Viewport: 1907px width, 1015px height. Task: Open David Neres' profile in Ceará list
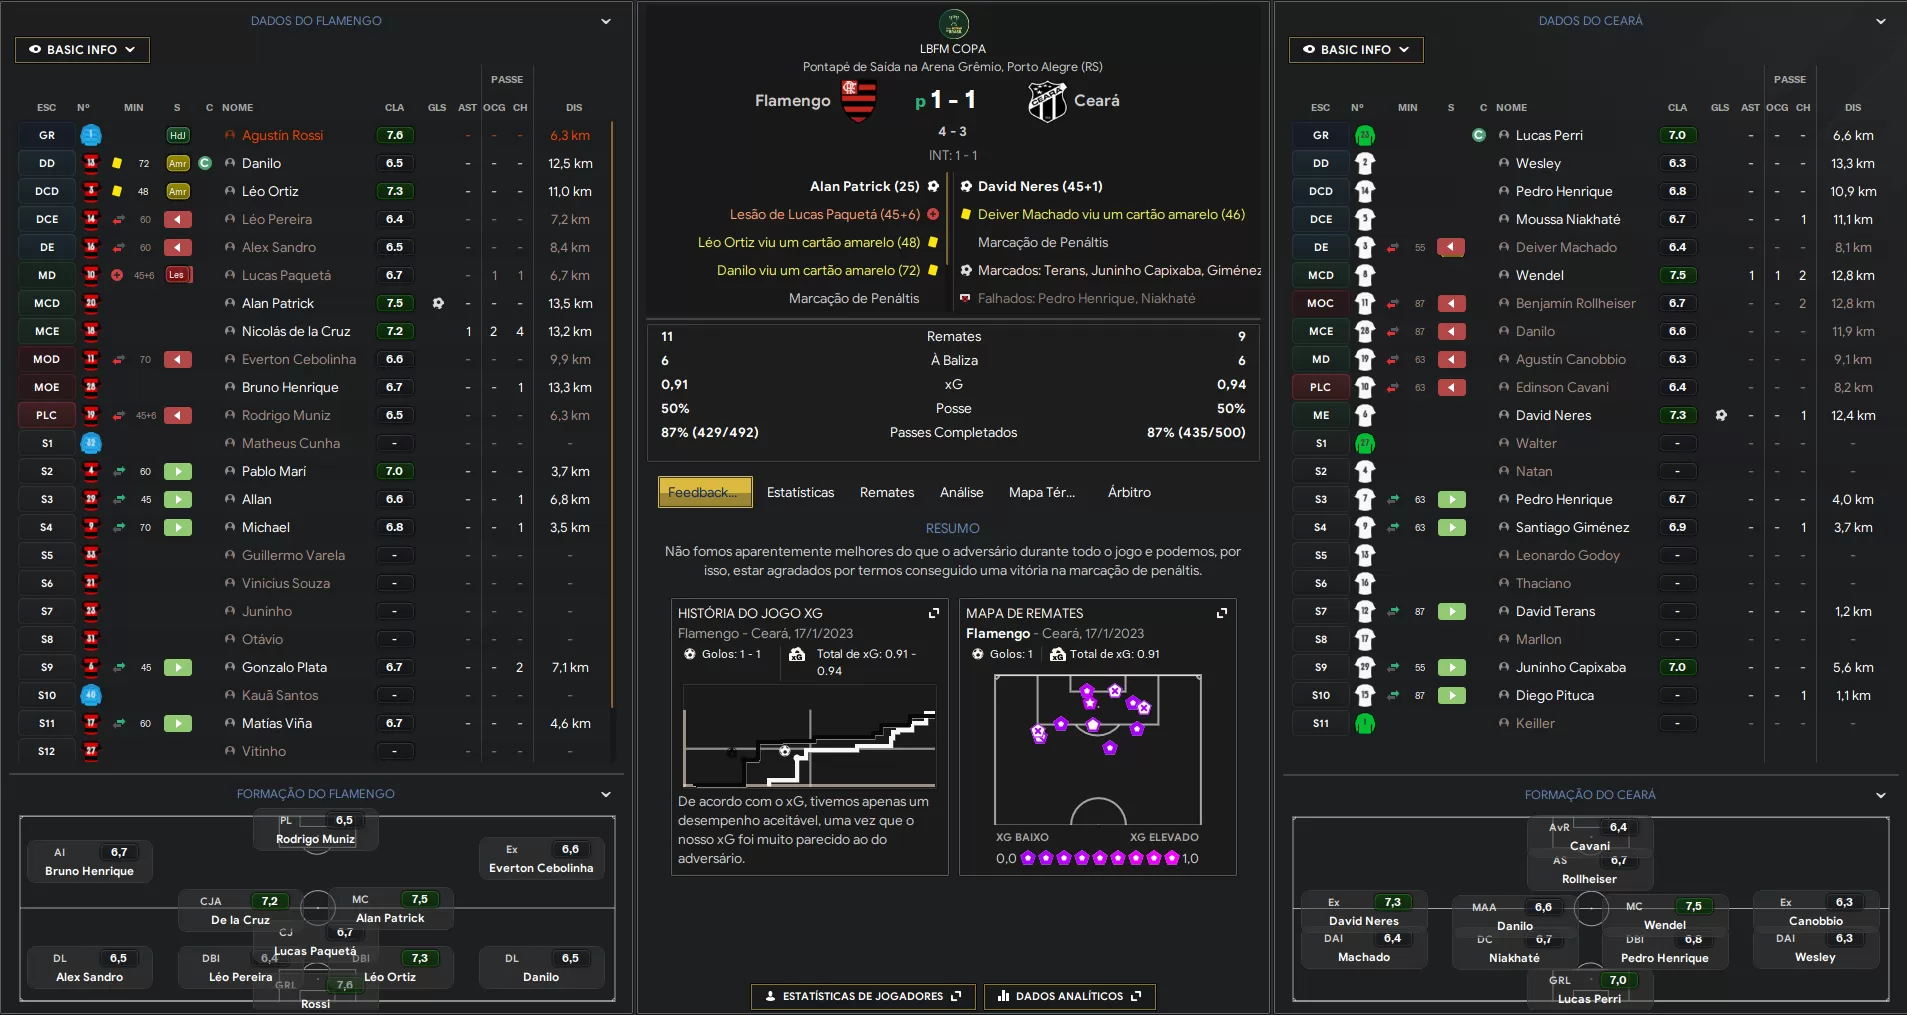pyautogui.click(x=1553, y=415)
